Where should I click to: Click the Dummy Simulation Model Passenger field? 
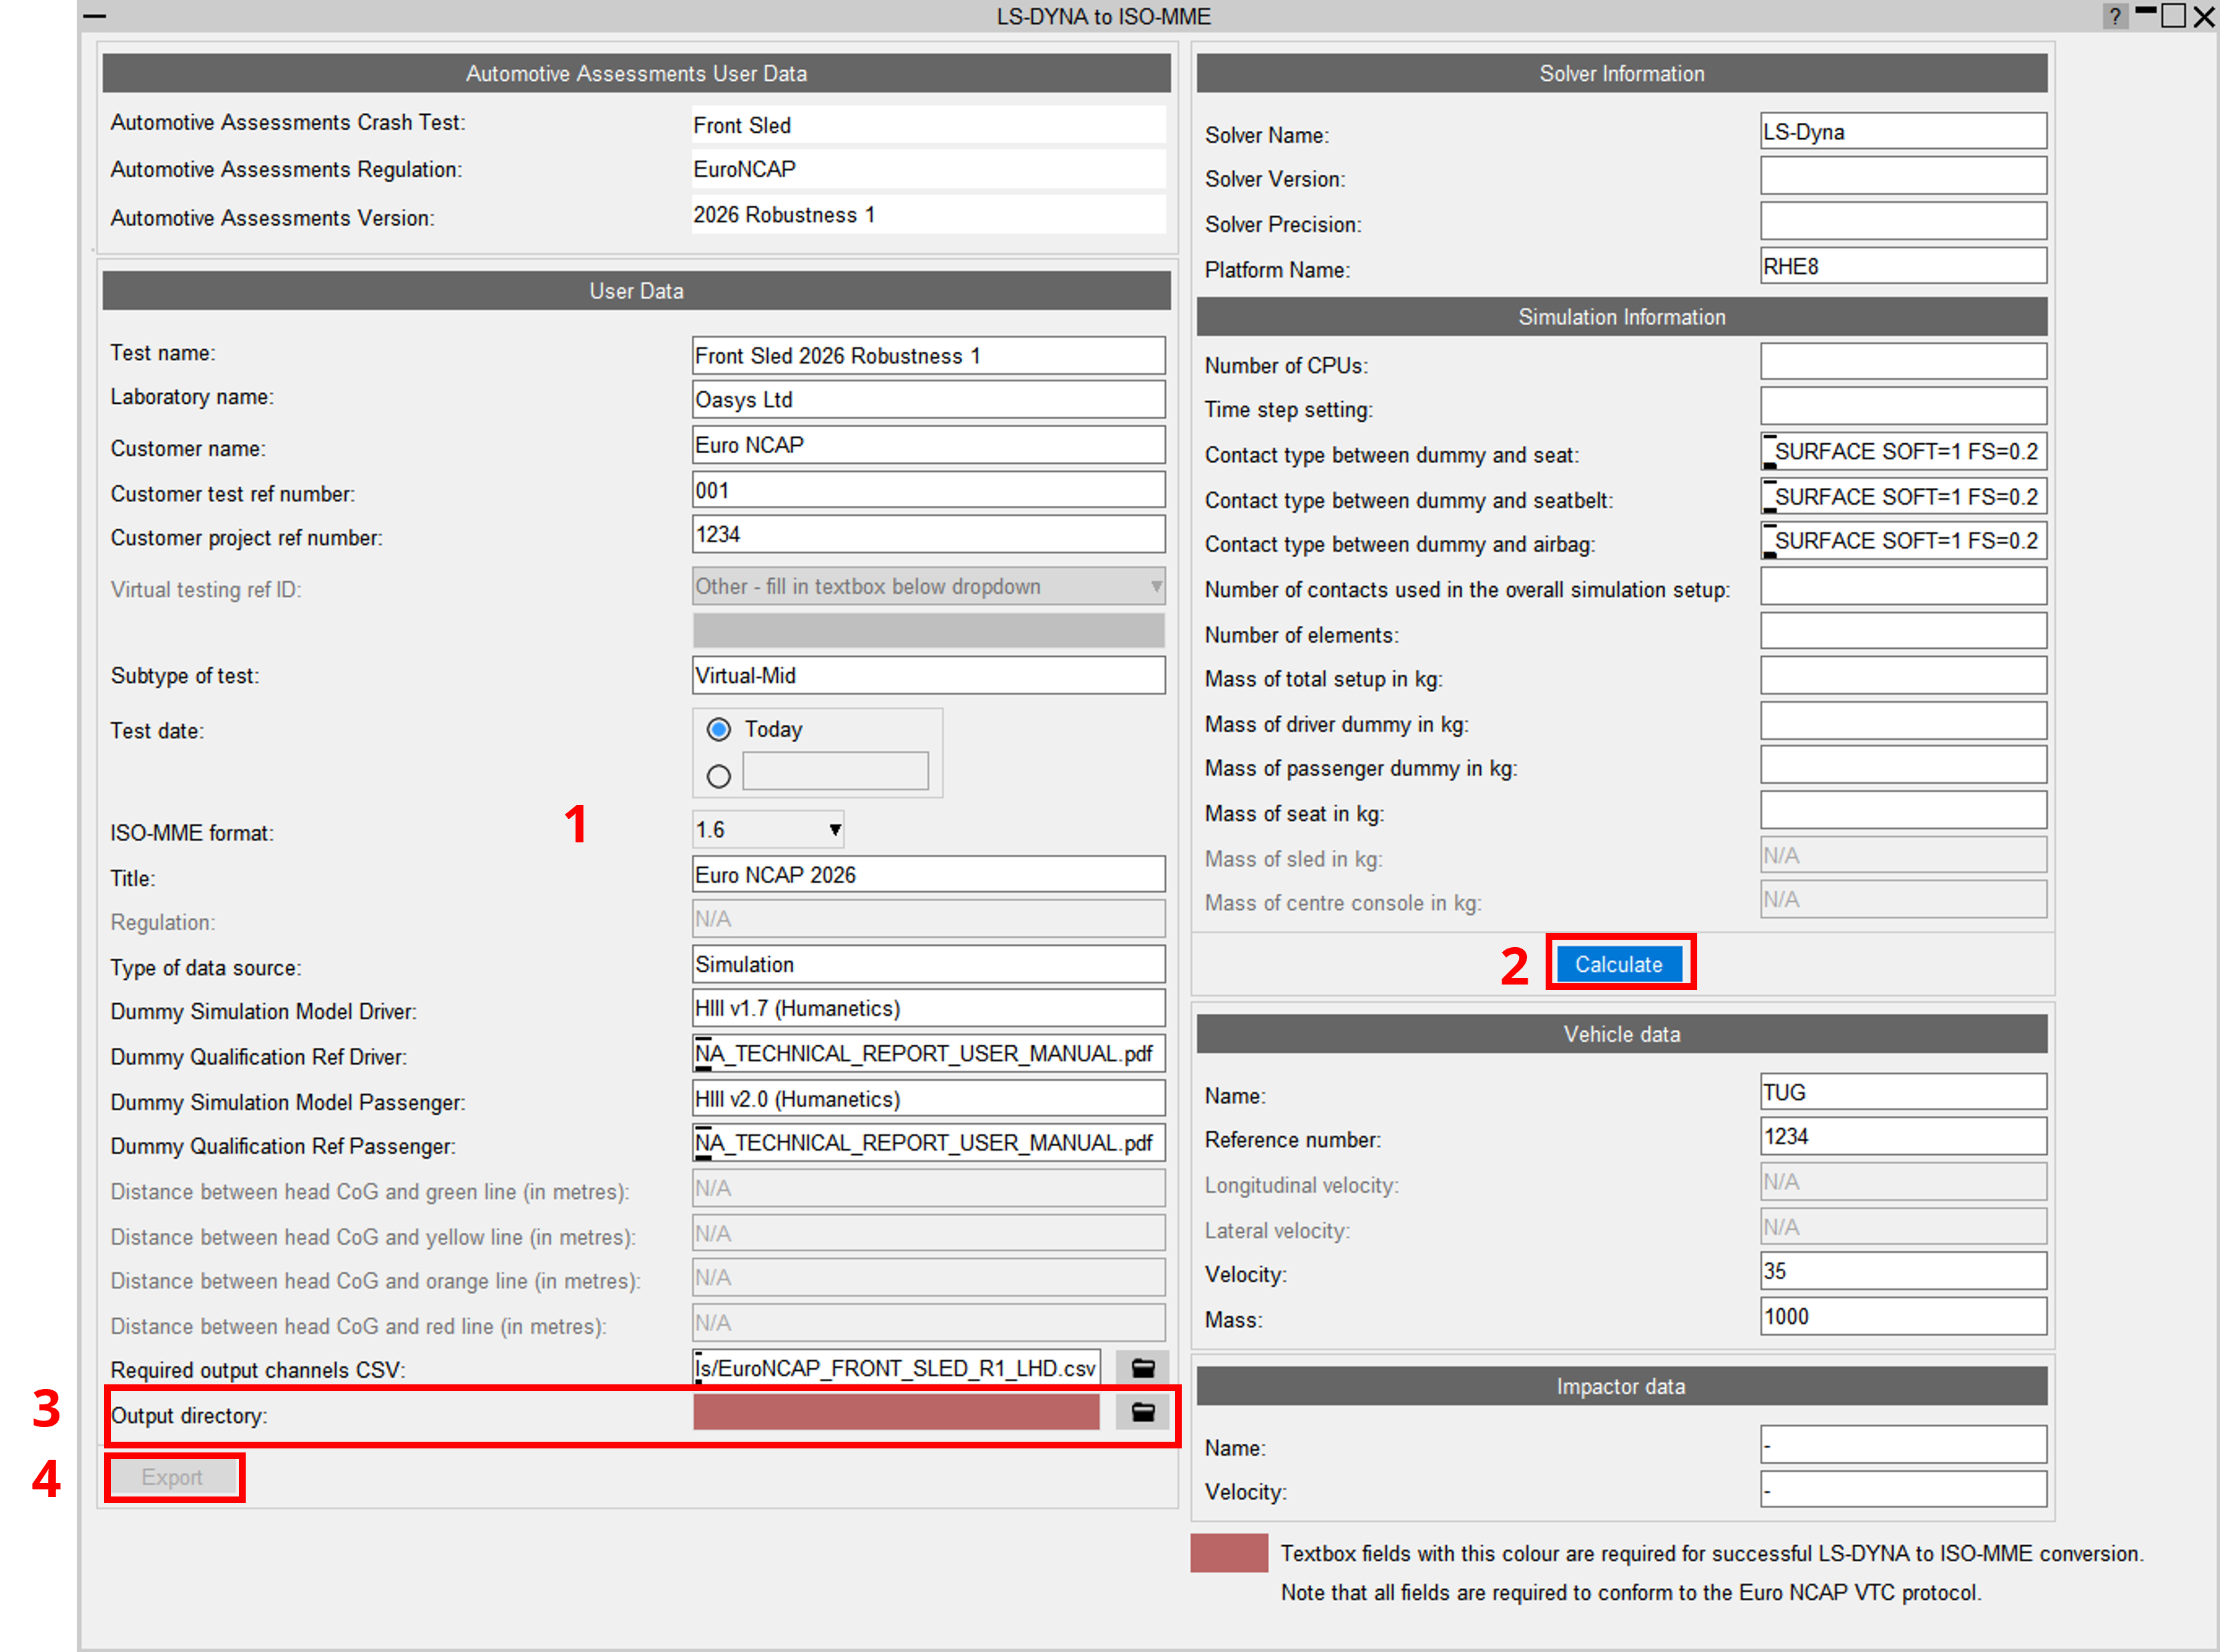point(929,1098)
